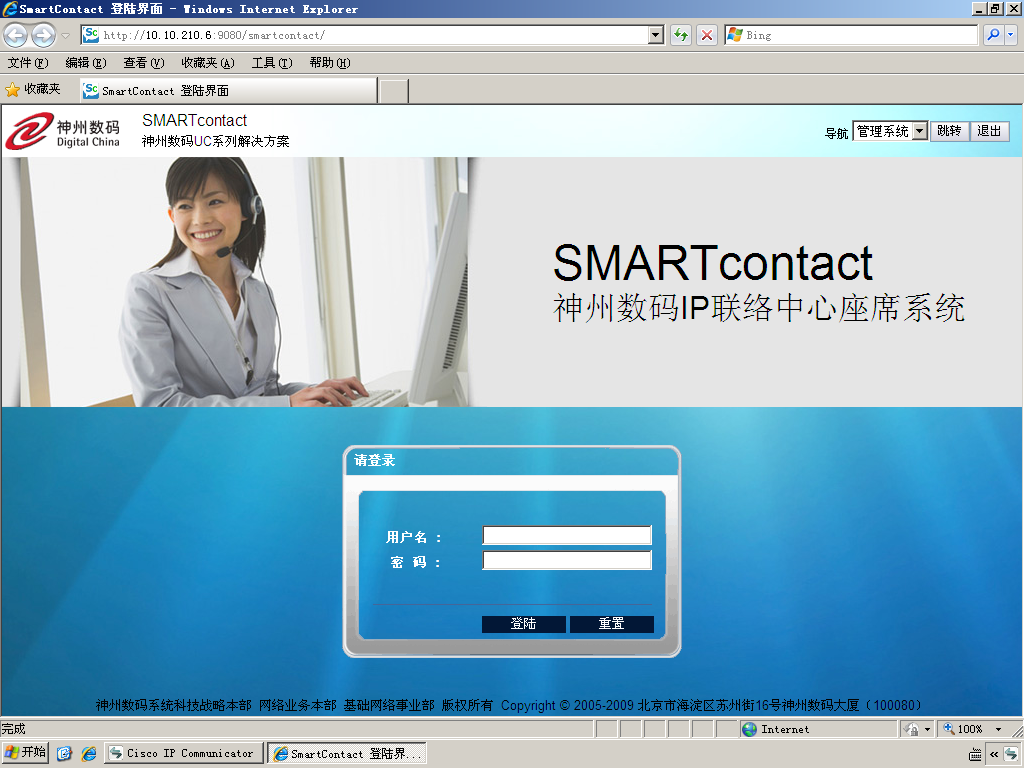The height and width of the screenshot is (768, 1024).
Task: Refresh the page with green arrows icon
Action: click(680, 35)
